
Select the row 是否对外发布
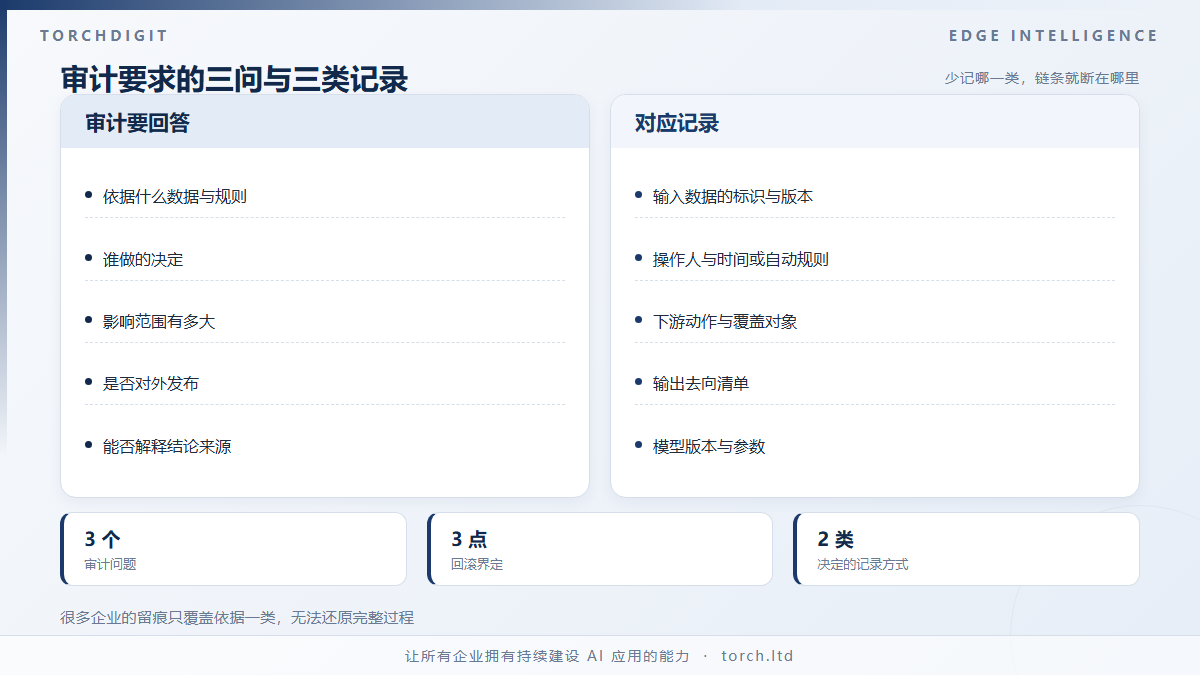point(325,383)
